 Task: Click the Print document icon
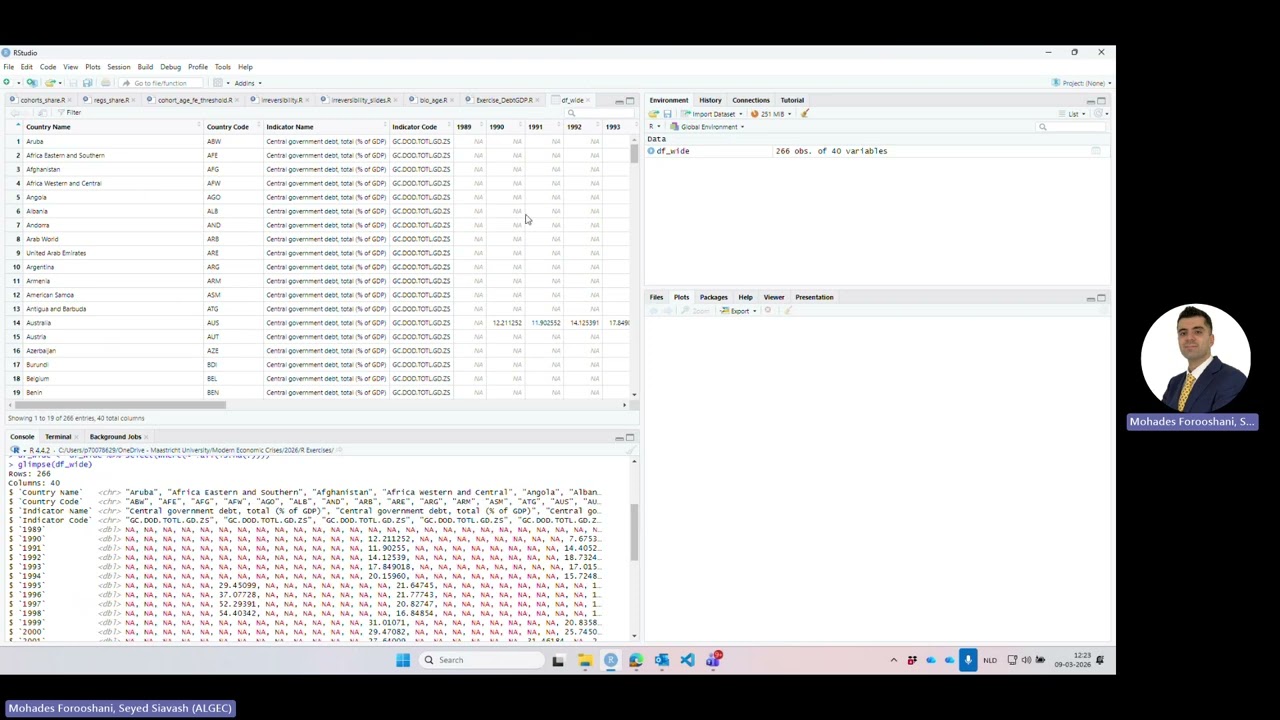[105, 83]
